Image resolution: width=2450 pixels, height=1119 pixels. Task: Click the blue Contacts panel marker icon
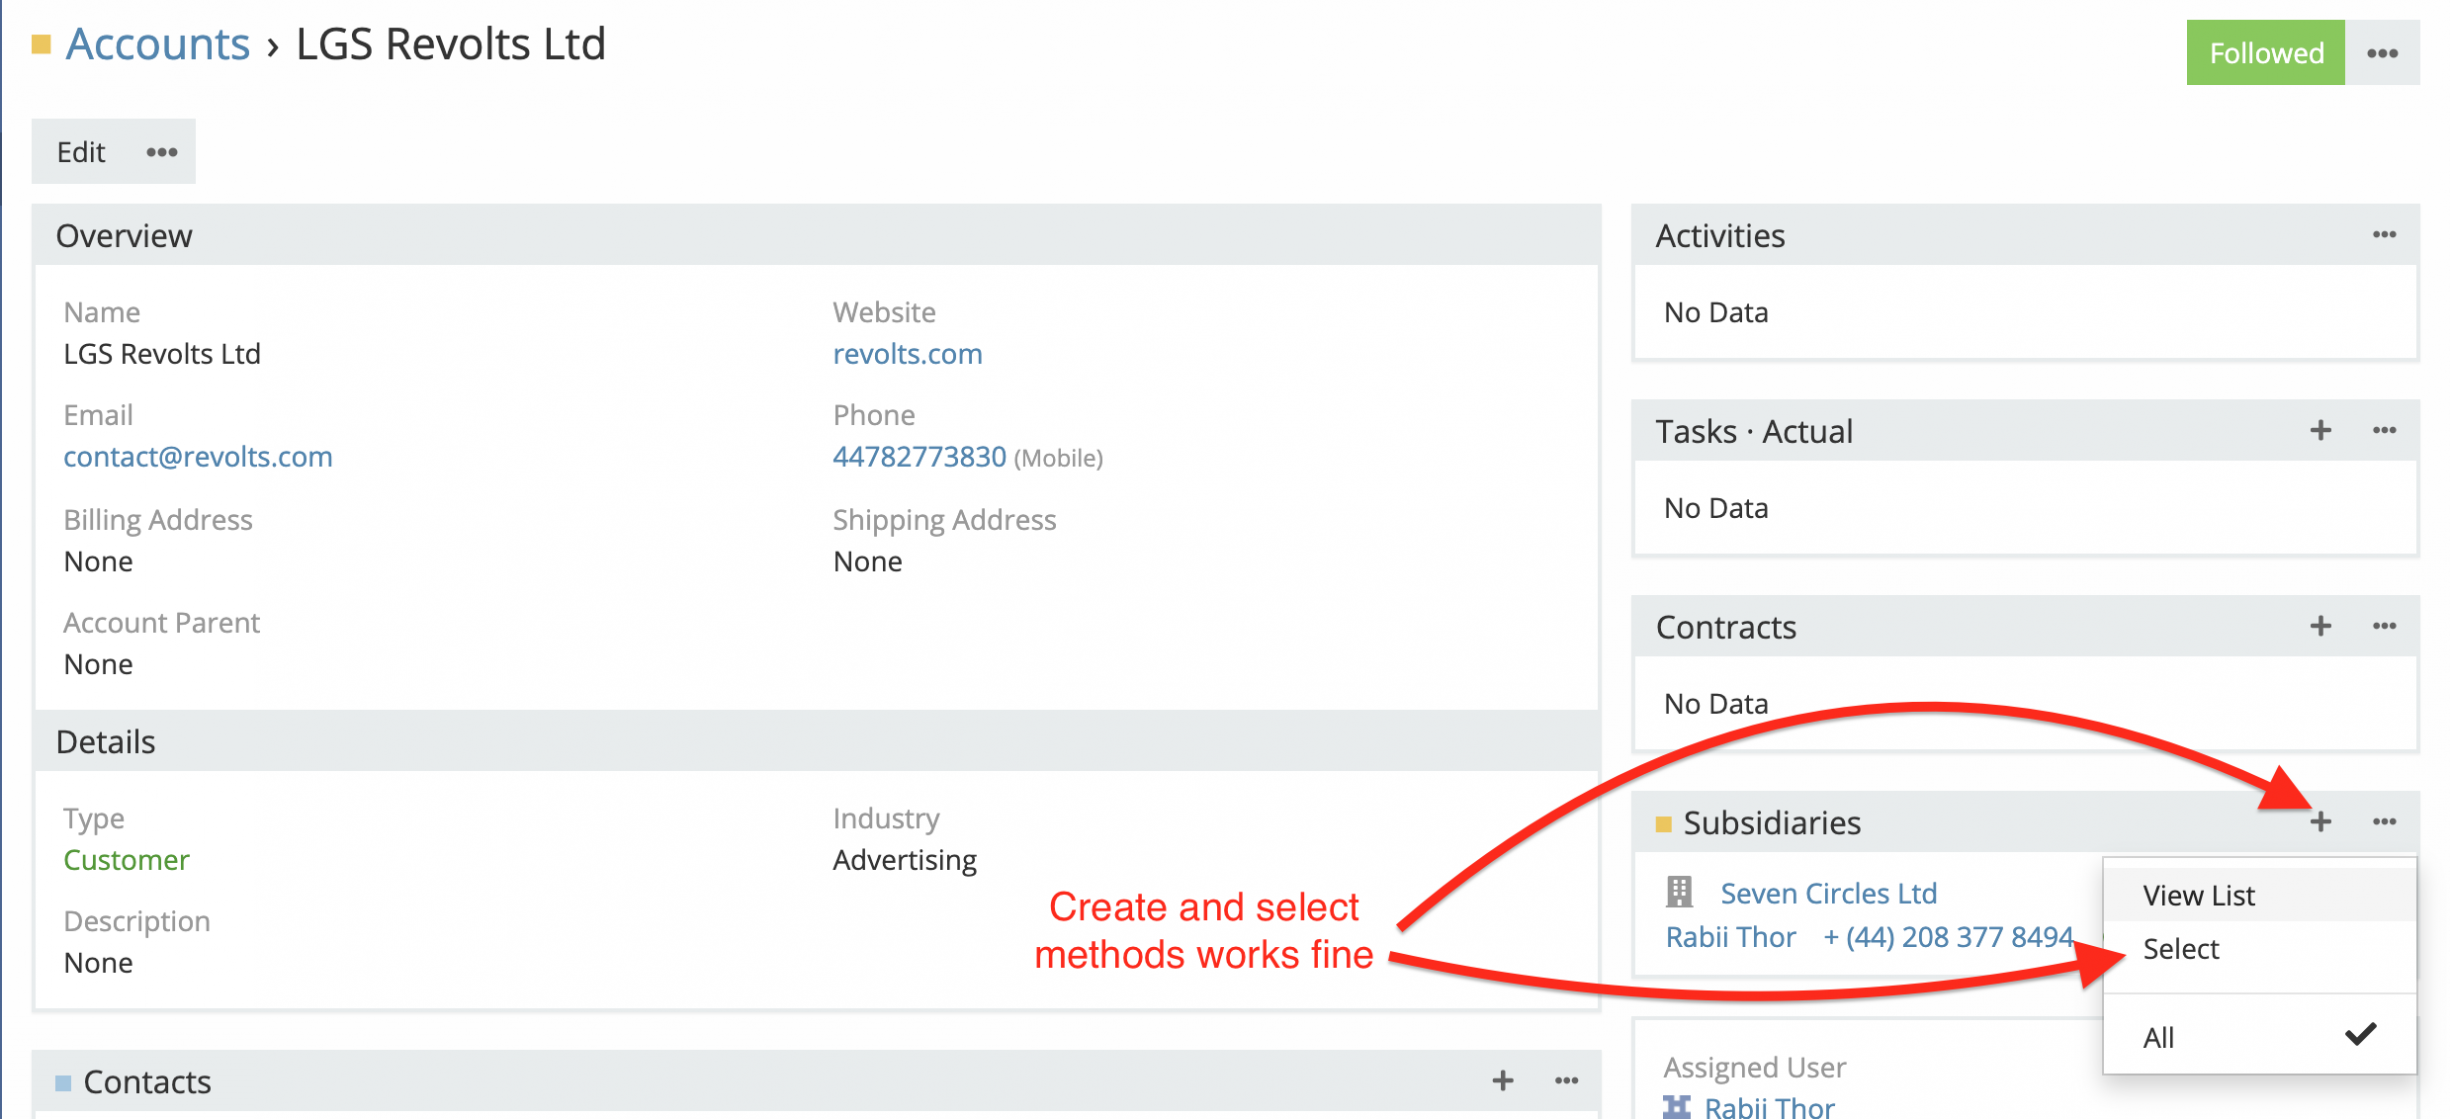(x=63, y=1083)
